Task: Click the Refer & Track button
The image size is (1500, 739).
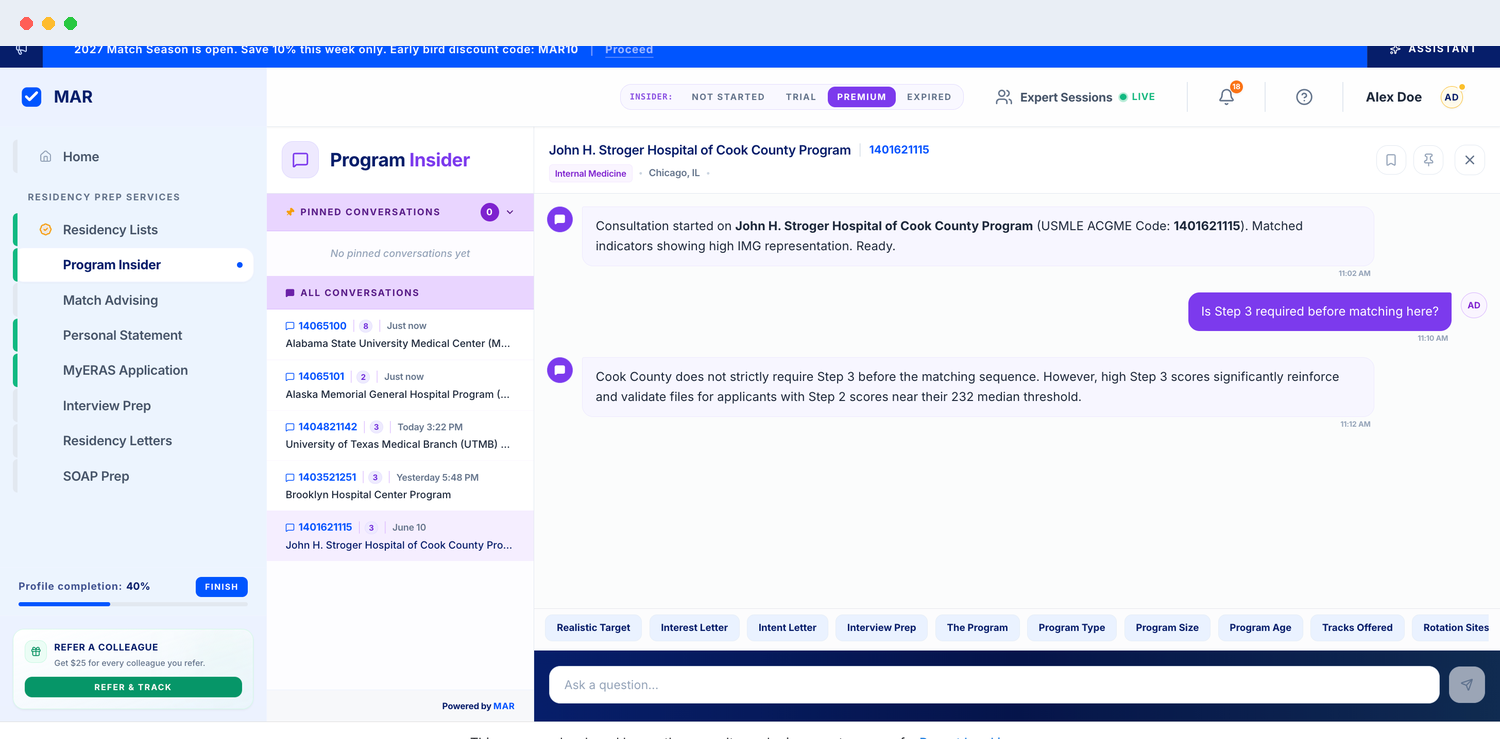Action: click(133, 687)
